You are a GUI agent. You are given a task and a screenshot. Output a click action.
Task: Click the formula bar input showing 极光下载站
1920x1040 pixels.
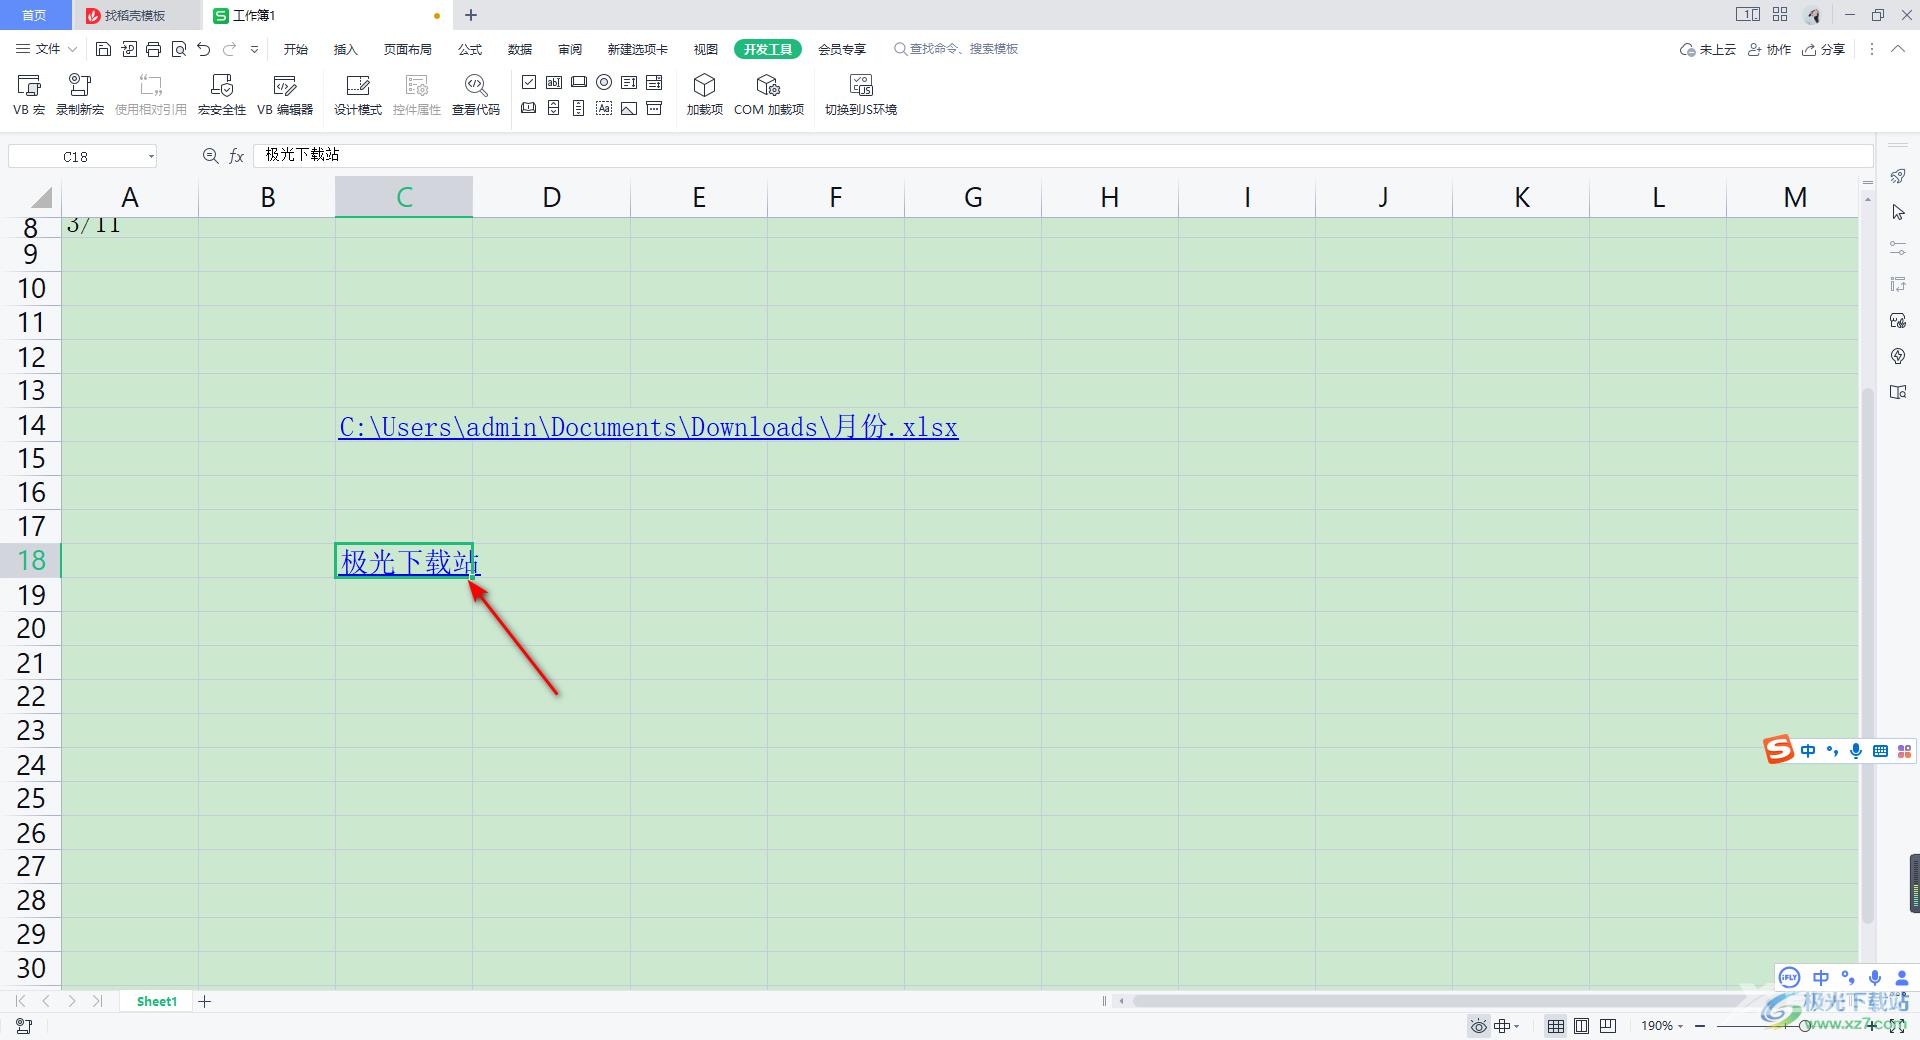pyautogui.click(x=1063, y=155)
